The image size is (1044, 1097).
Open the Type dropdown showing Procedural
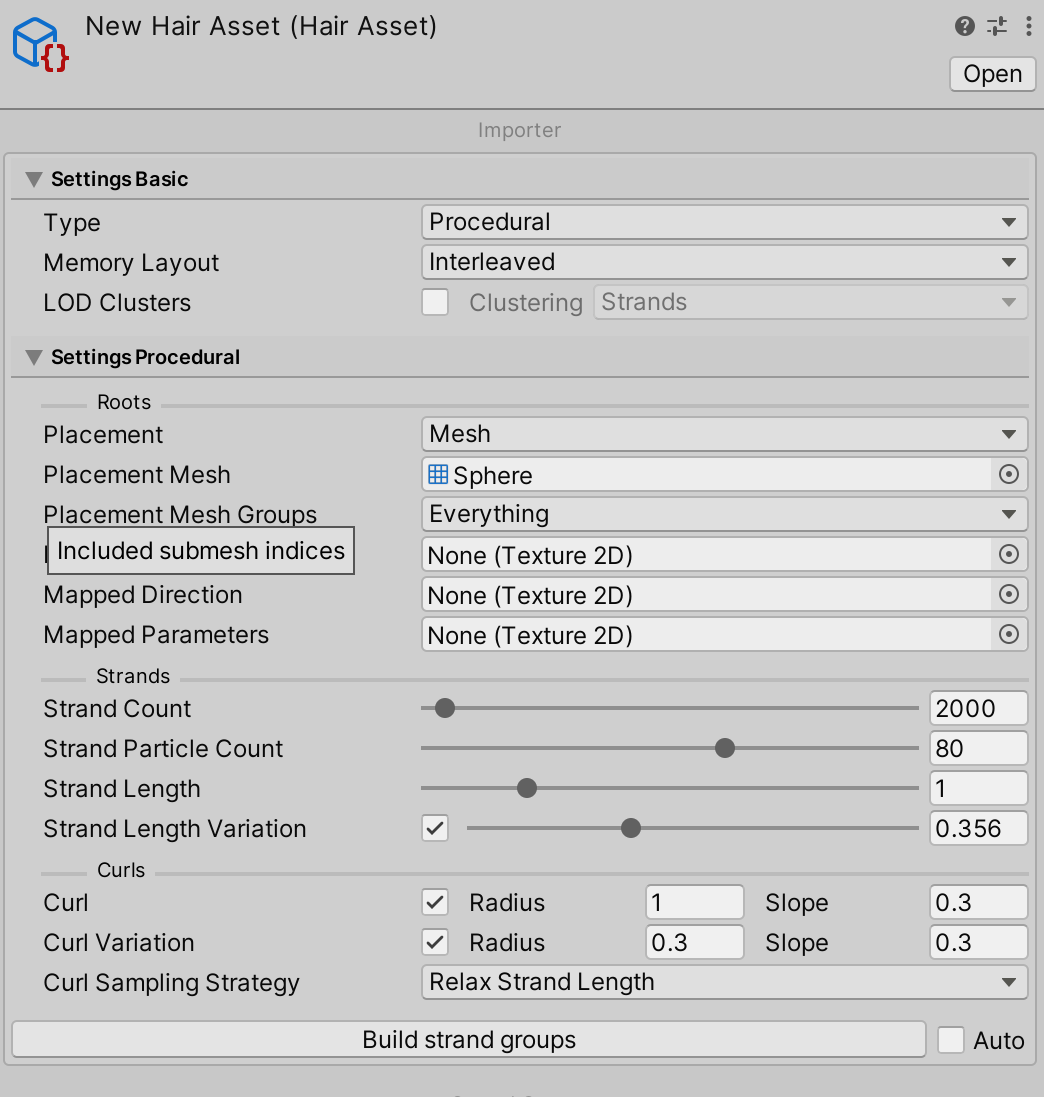click(724, 222)
